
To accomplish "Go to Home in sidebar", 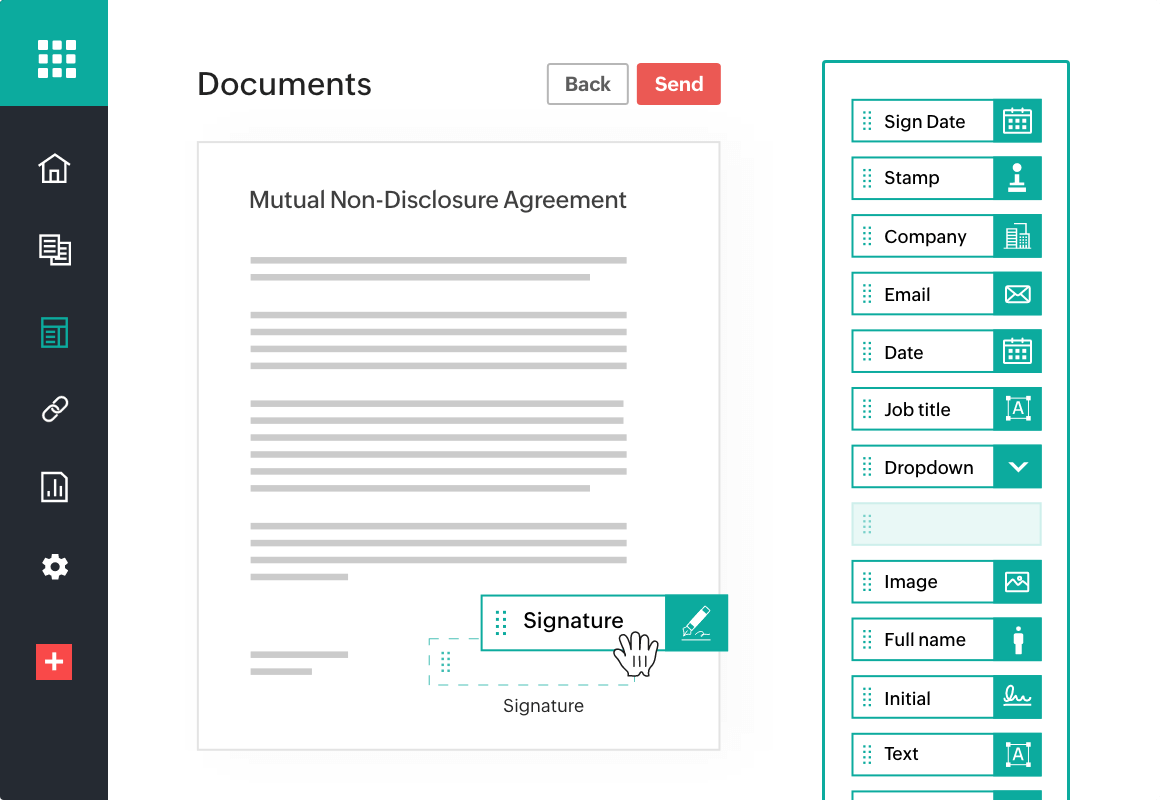I will coord(54,168).
